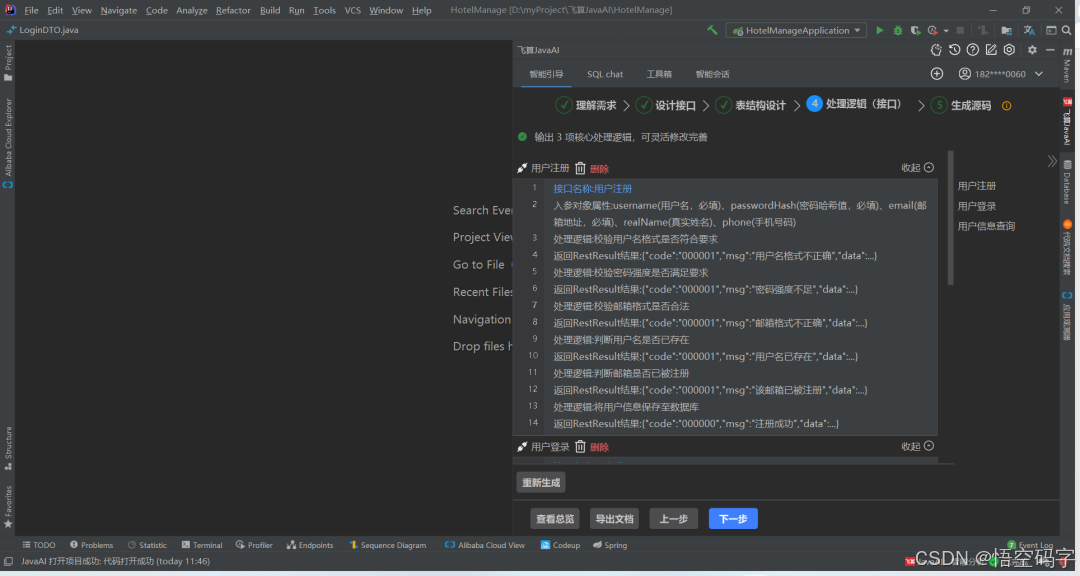Screen dimensions: 1080x576
Task: Click the vertical scrollbar of logic list
Action: click(951, 218)
